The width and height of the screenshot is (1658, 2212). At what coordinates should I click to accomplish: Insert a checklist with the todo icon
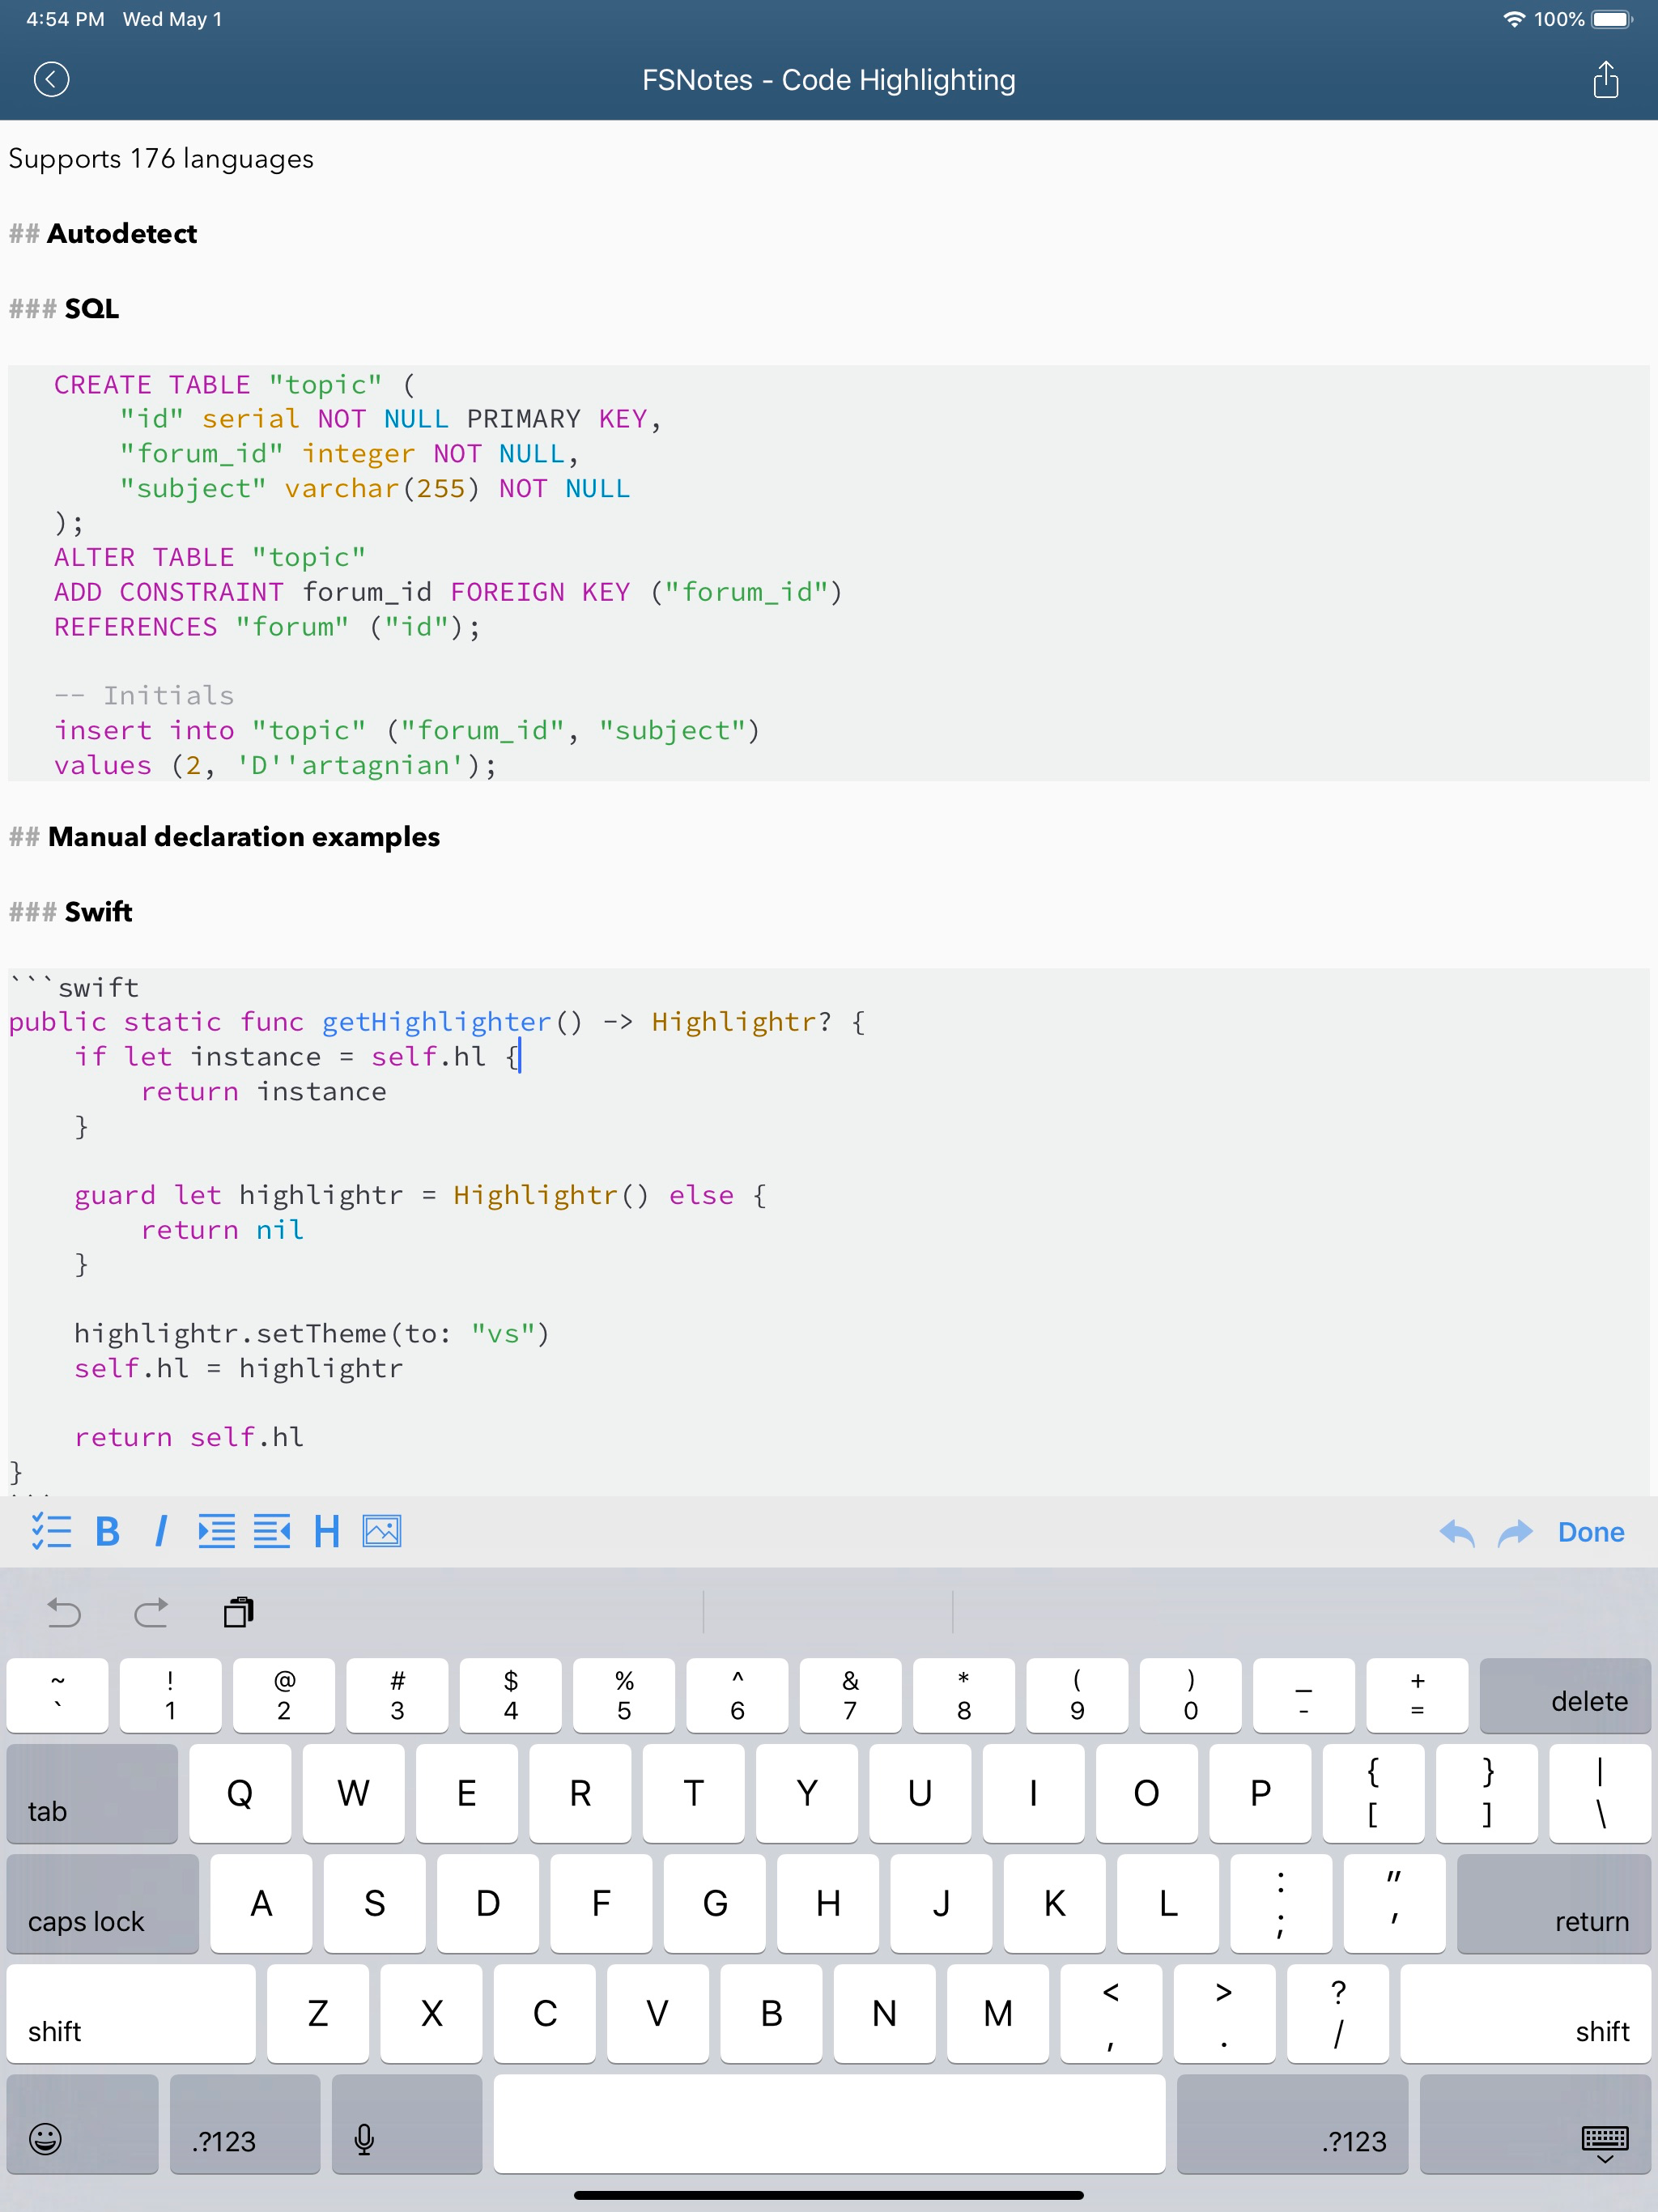pyautogui.click(x=51, y=1531)
